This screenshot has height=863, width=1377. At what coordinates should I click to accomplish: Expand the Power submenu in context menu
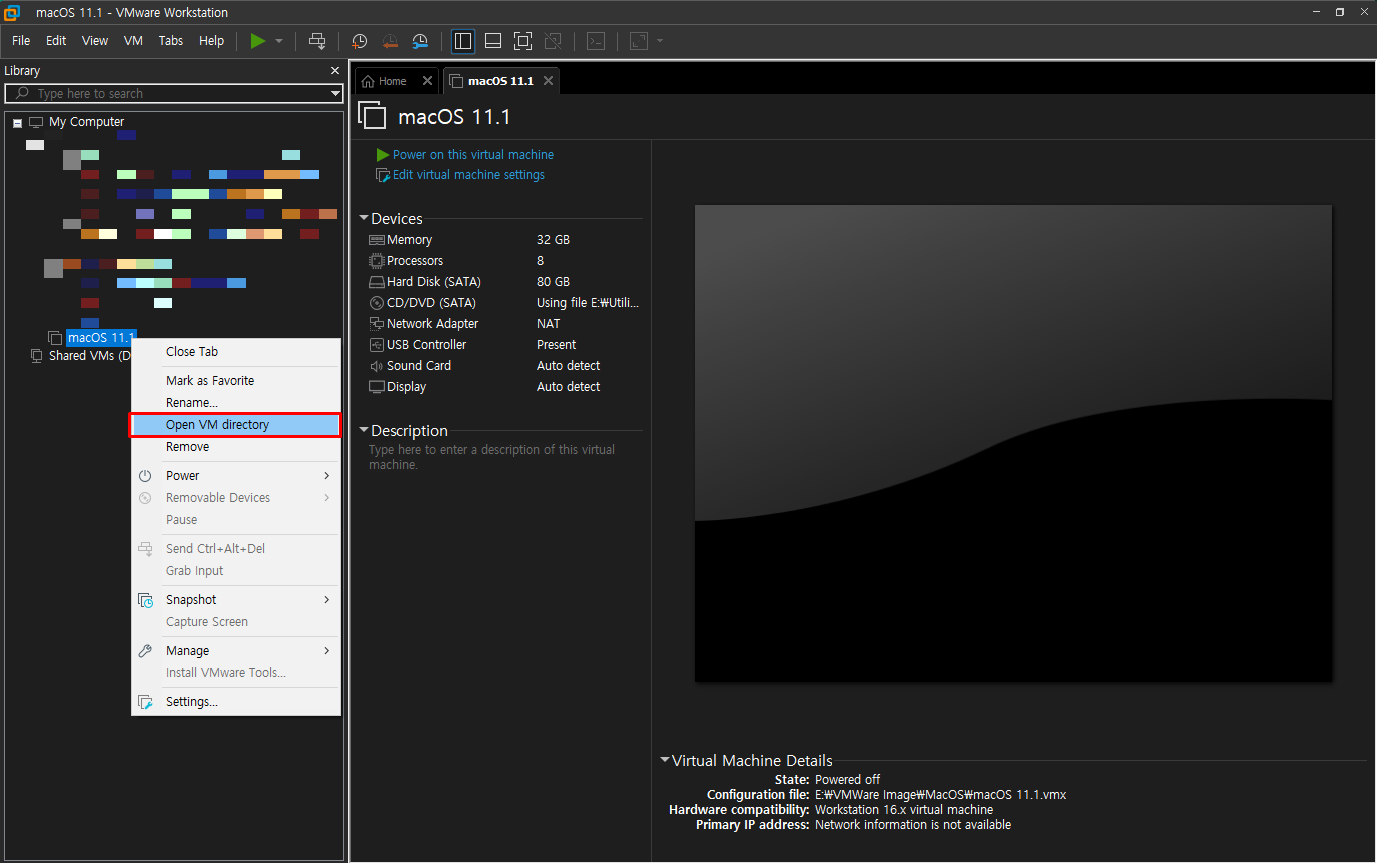[235, 476]
